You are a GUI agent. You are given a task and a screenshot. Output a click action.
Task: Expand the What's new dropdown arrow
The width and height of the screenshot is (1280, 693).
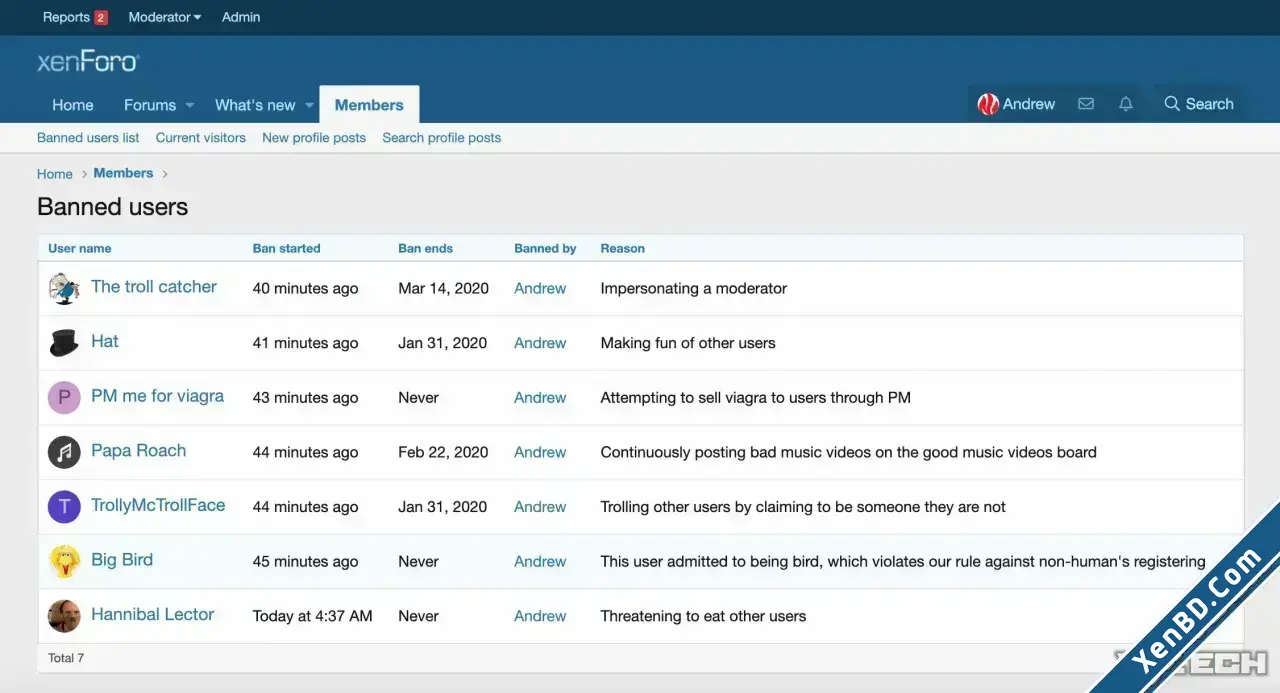click(309, 105)
